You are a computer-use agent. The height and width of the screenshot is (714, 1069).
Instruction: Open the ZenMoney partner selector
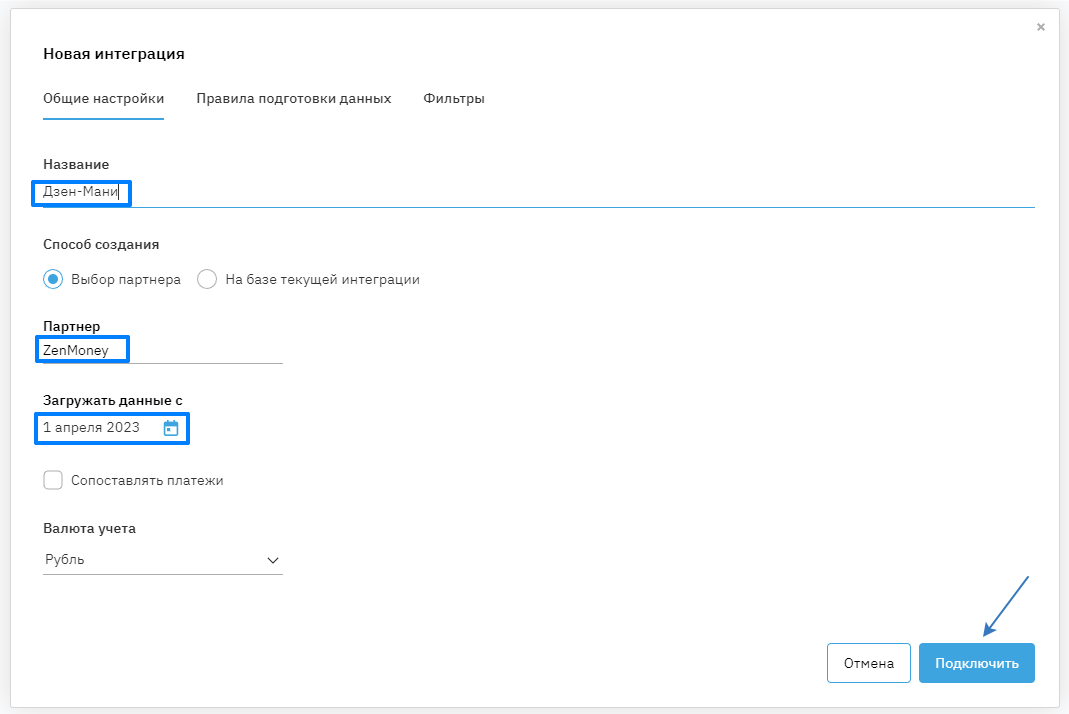click(x=162, y=350)
